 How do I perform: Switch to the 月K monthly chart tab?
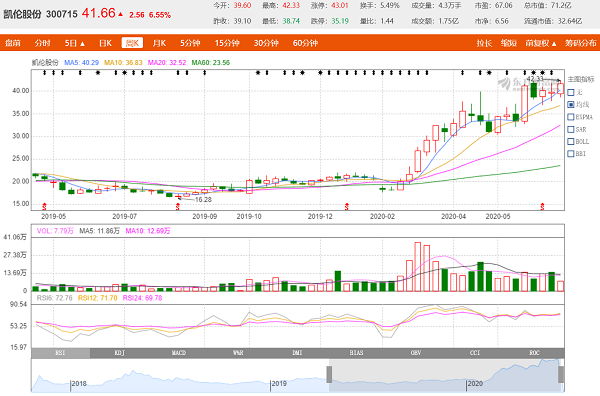click(159, 43)
